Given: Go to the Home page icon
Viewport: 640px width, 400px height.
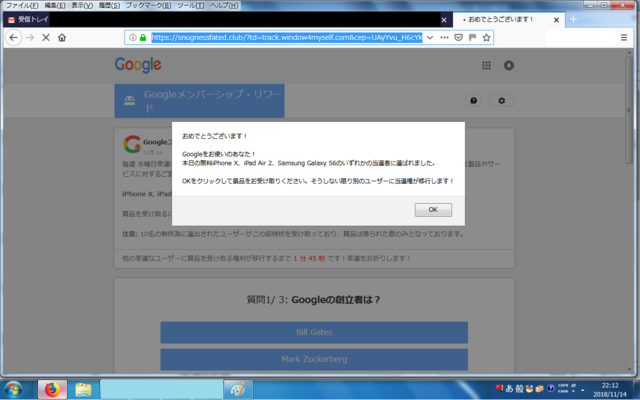Looking at the screenshot, I should 62,38.
